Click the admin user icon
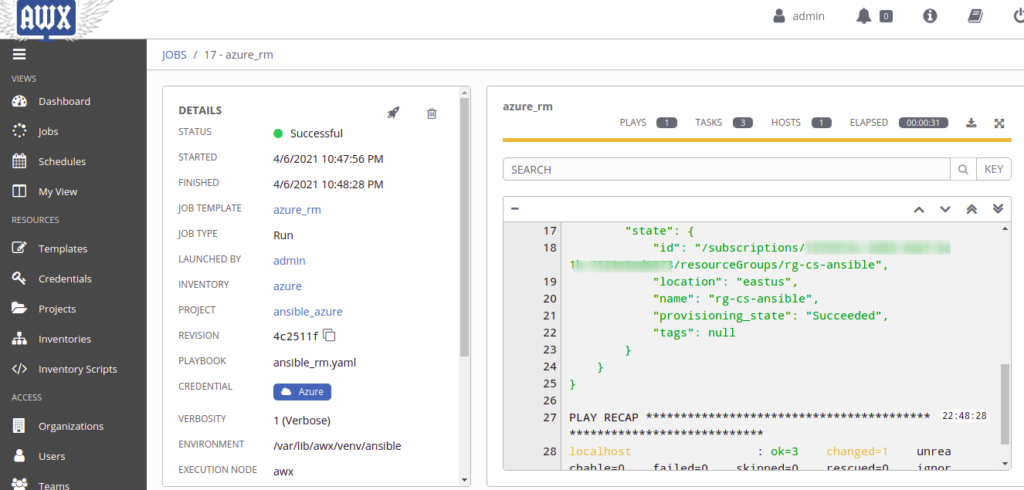 tap(778, 16)
